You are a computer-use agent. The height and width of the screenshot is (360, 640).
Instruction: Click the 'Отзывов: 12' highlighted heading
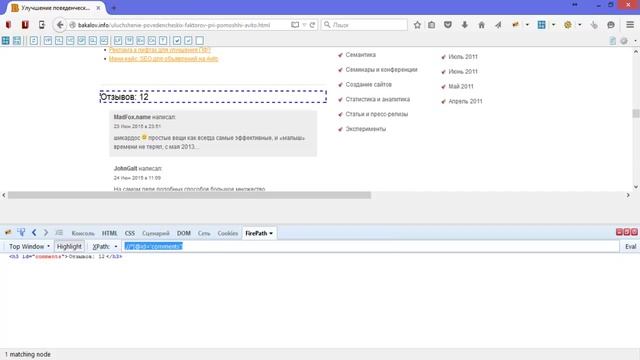pyautogui.click(x=213, y=97)
